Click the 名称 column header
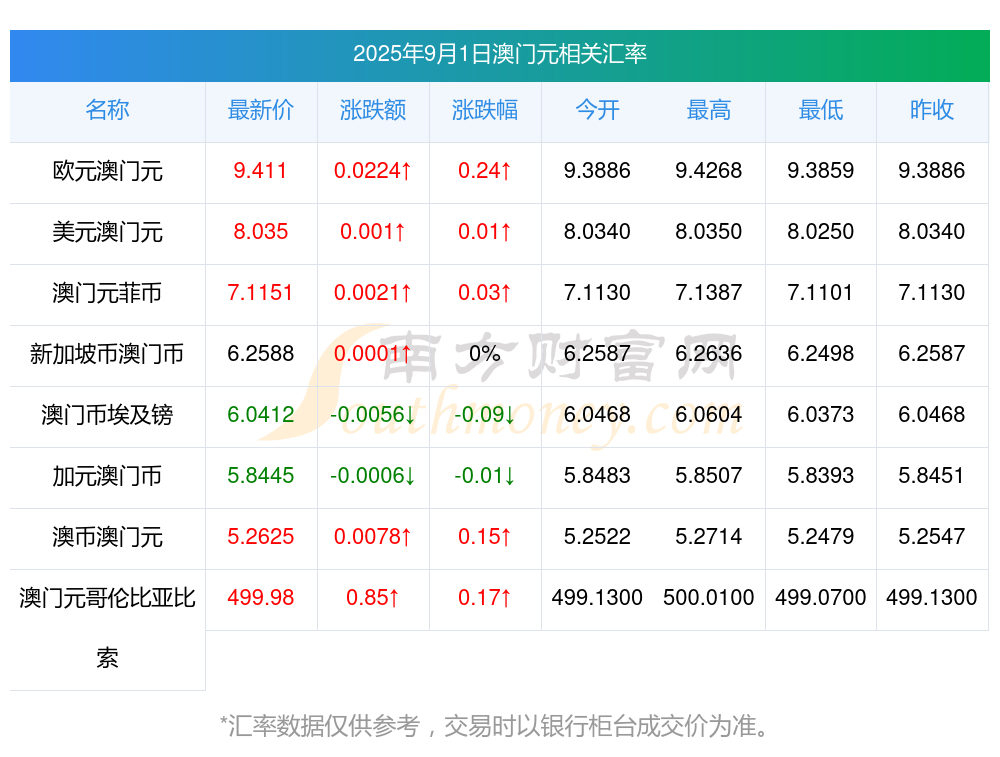This screenshot has width=1000, height=757. point(107,110)
